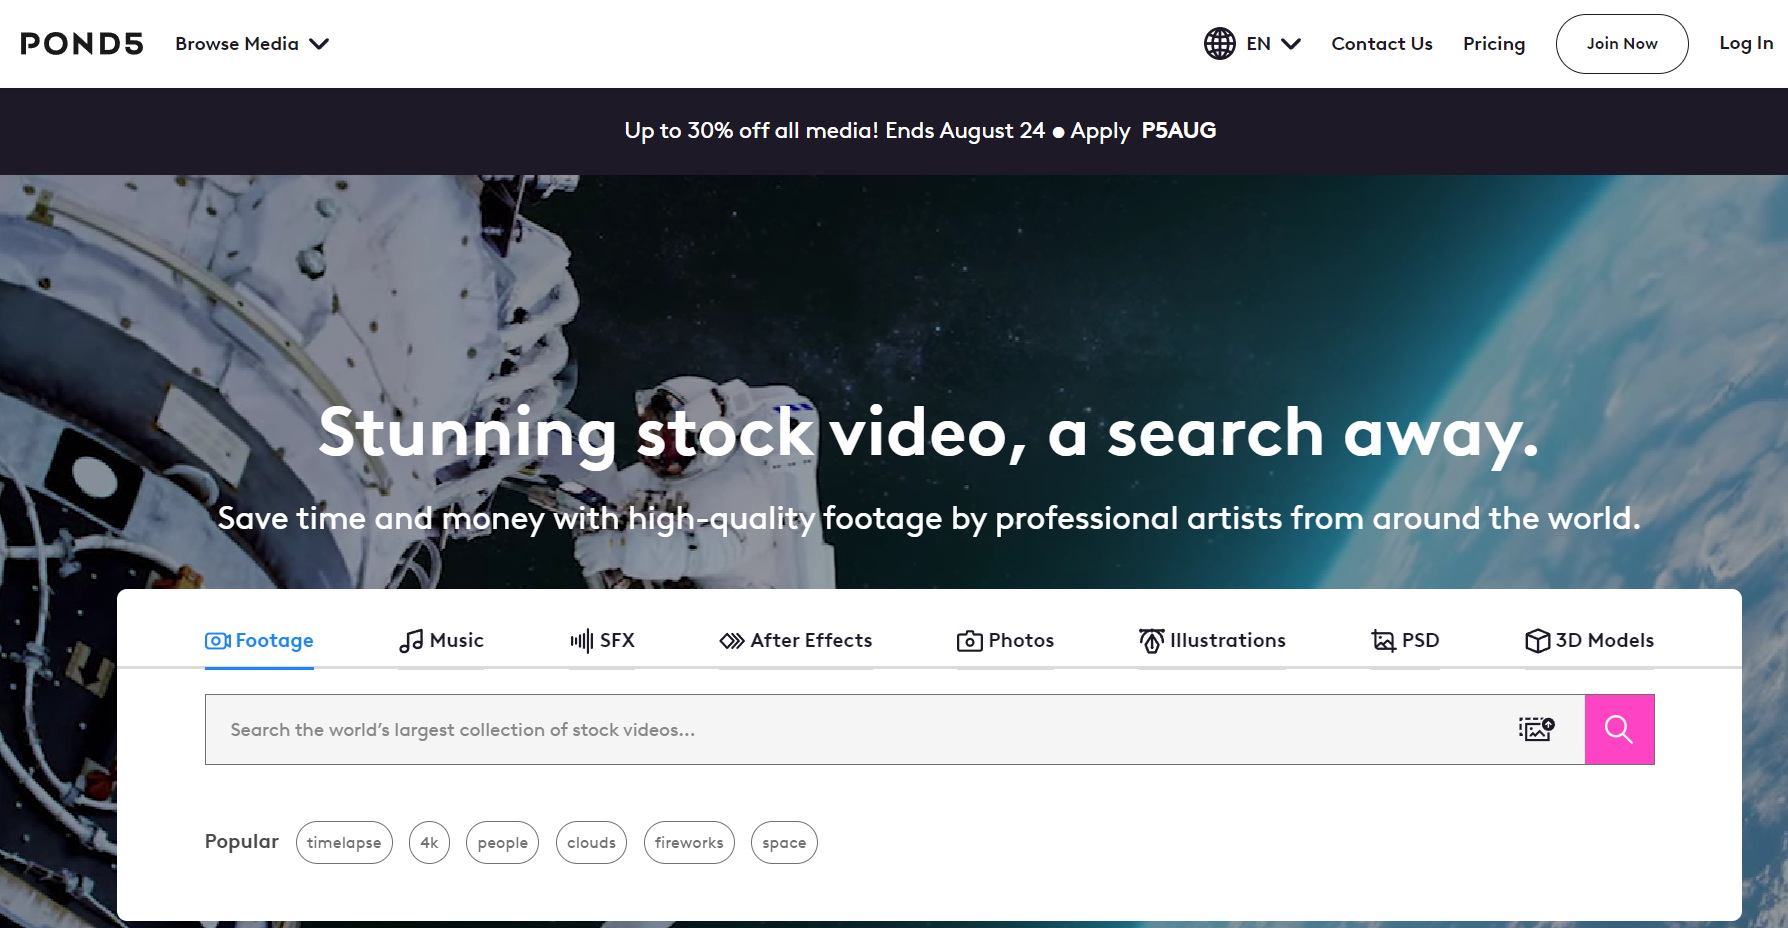Choose the popular tag timelapse
The width and height of the screenshot is (1788, 928).
tap(344, 843)
